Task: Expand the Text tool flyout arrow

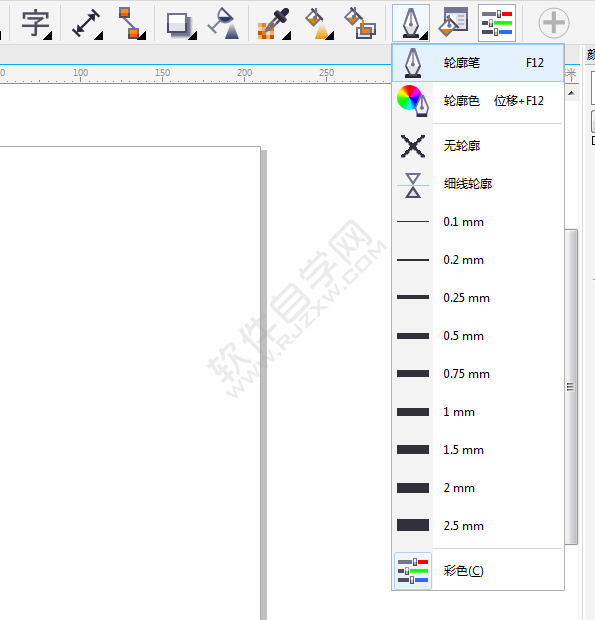Action: 48,36
